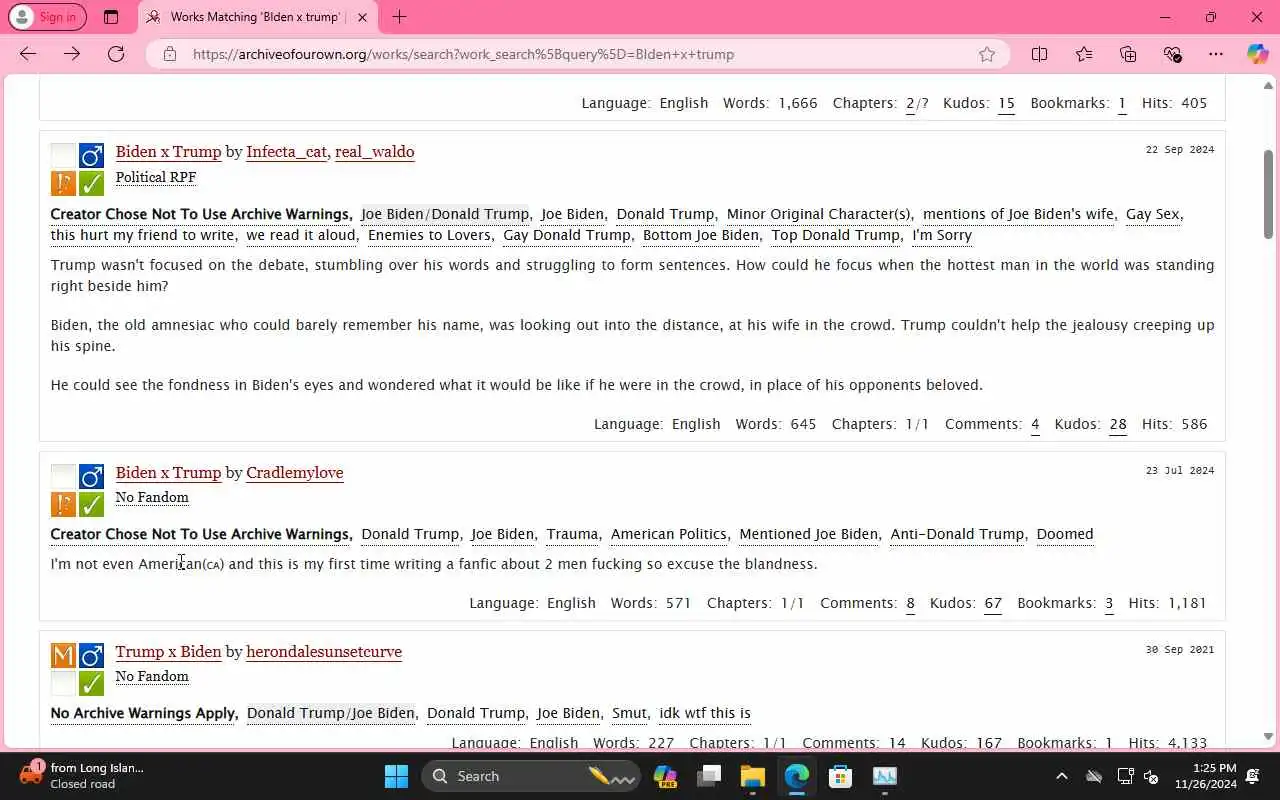
Task: Open author Cradlemylove profile
Action: coord(294,473)
